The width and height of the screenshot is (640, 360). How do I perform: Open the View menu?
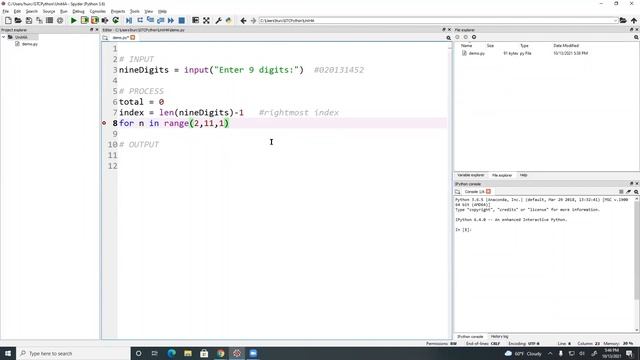[x=149, y=11]
